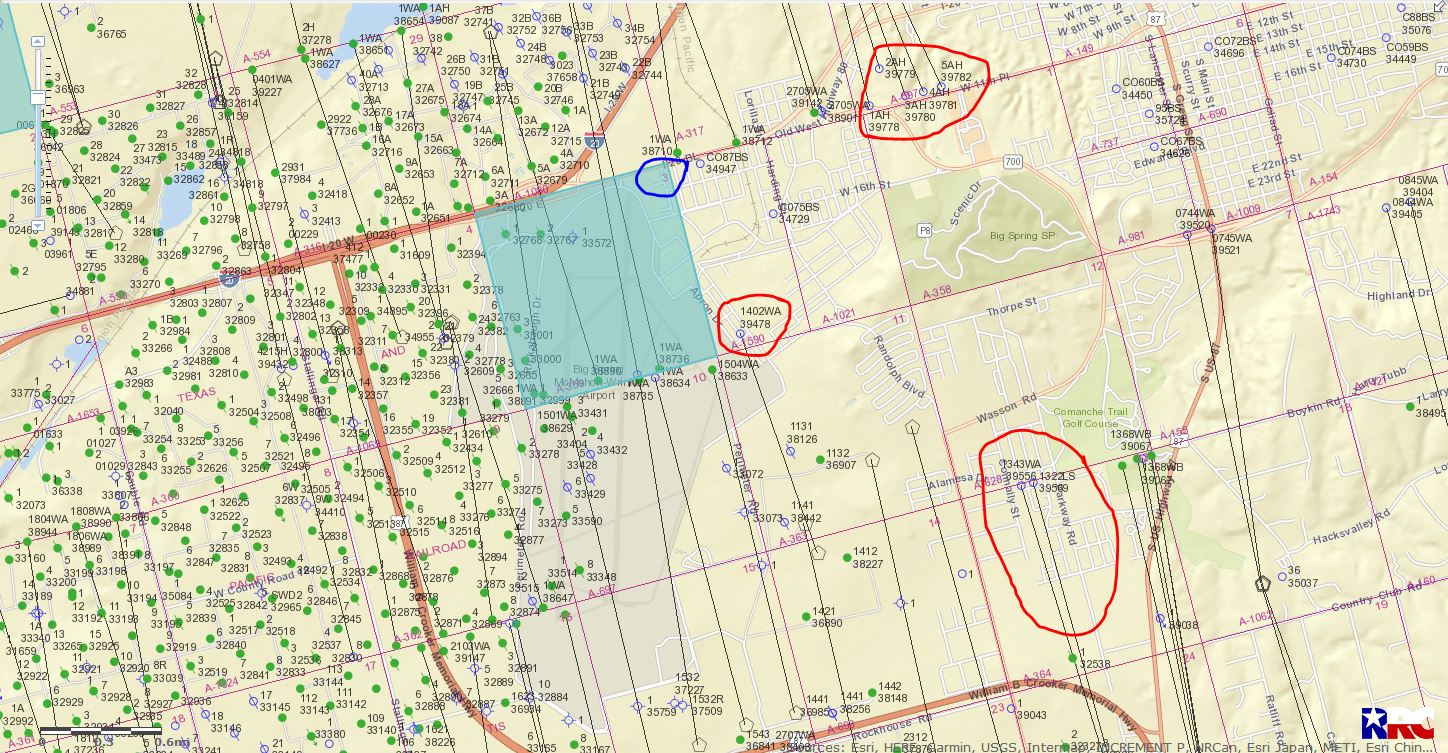Select green well 1504WA 38633
Screen dimensions: 1448x753
pyautogui.click(x=710, y=369)
